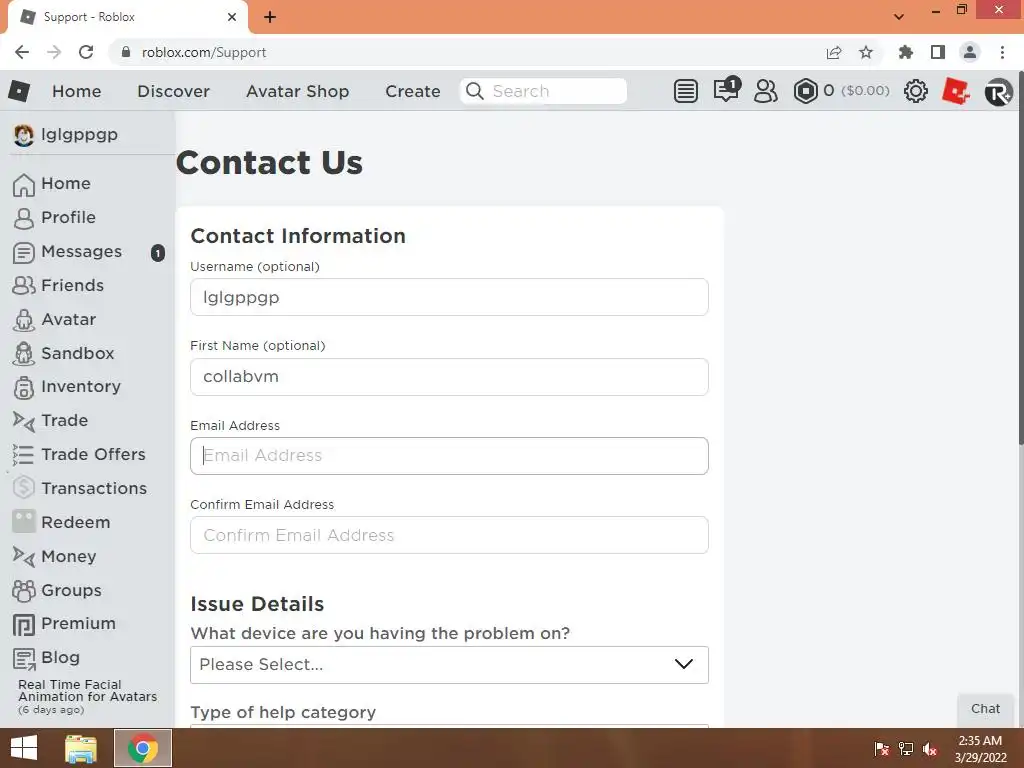Open the Money link in sidebar
1024x768 pixels.
click(x=69, y=556)
